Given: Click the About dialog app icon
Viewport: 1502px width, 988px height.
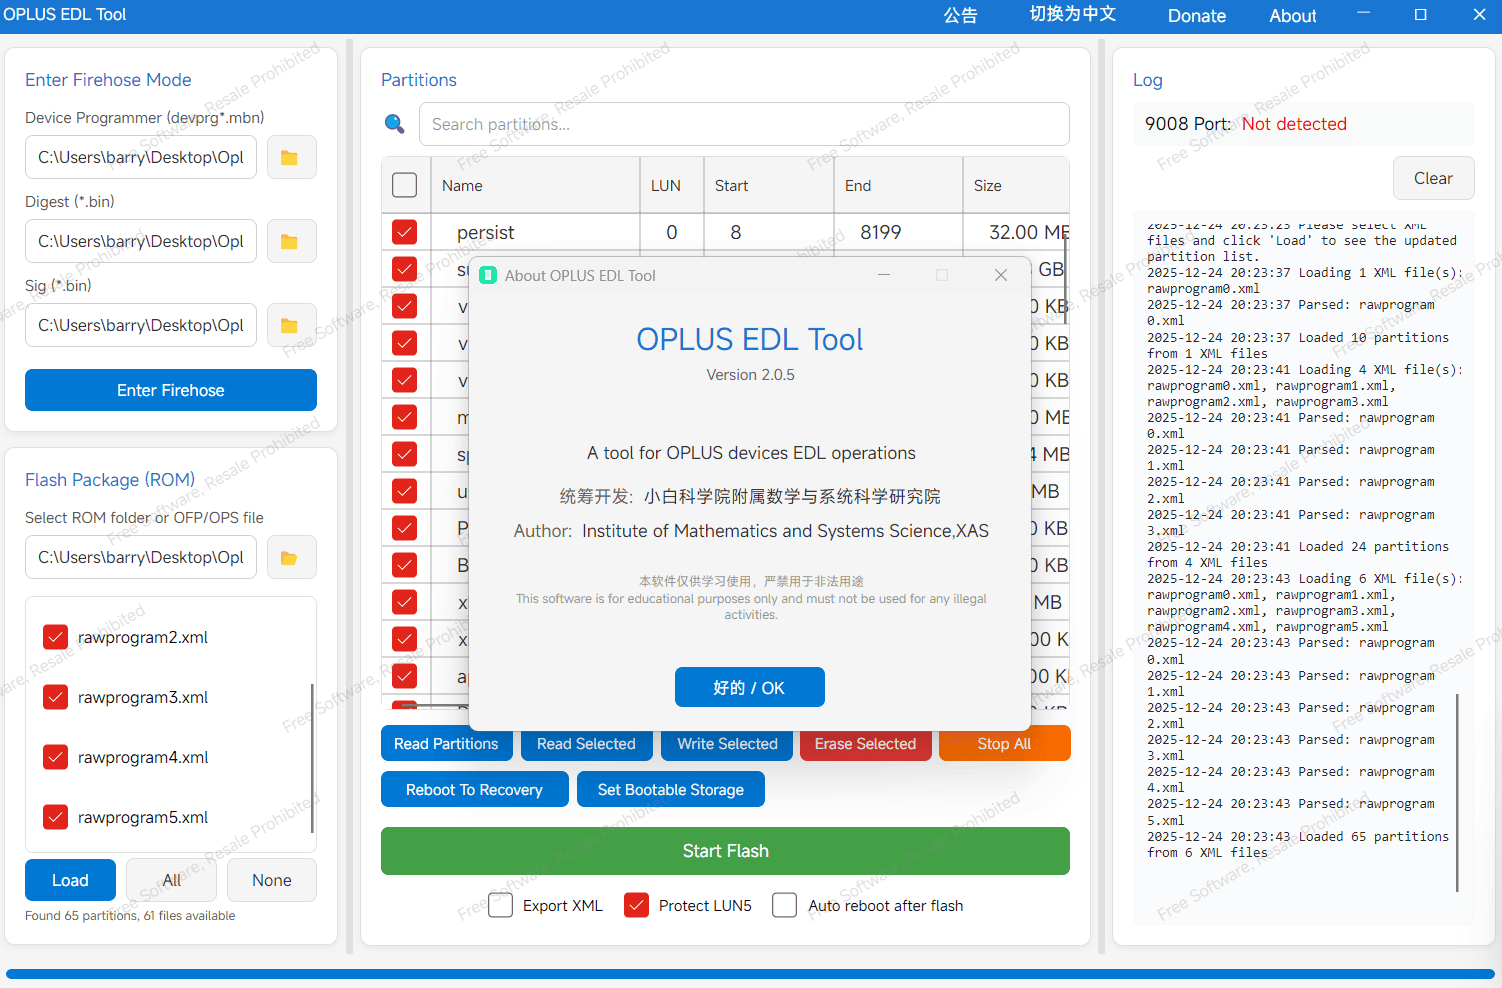Looking at the screenshot, I should (488, 275).
